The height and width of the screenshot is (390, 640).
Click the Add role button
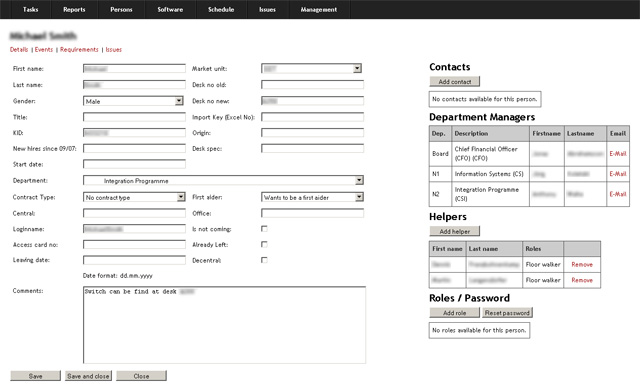click(x=455, y=313)
